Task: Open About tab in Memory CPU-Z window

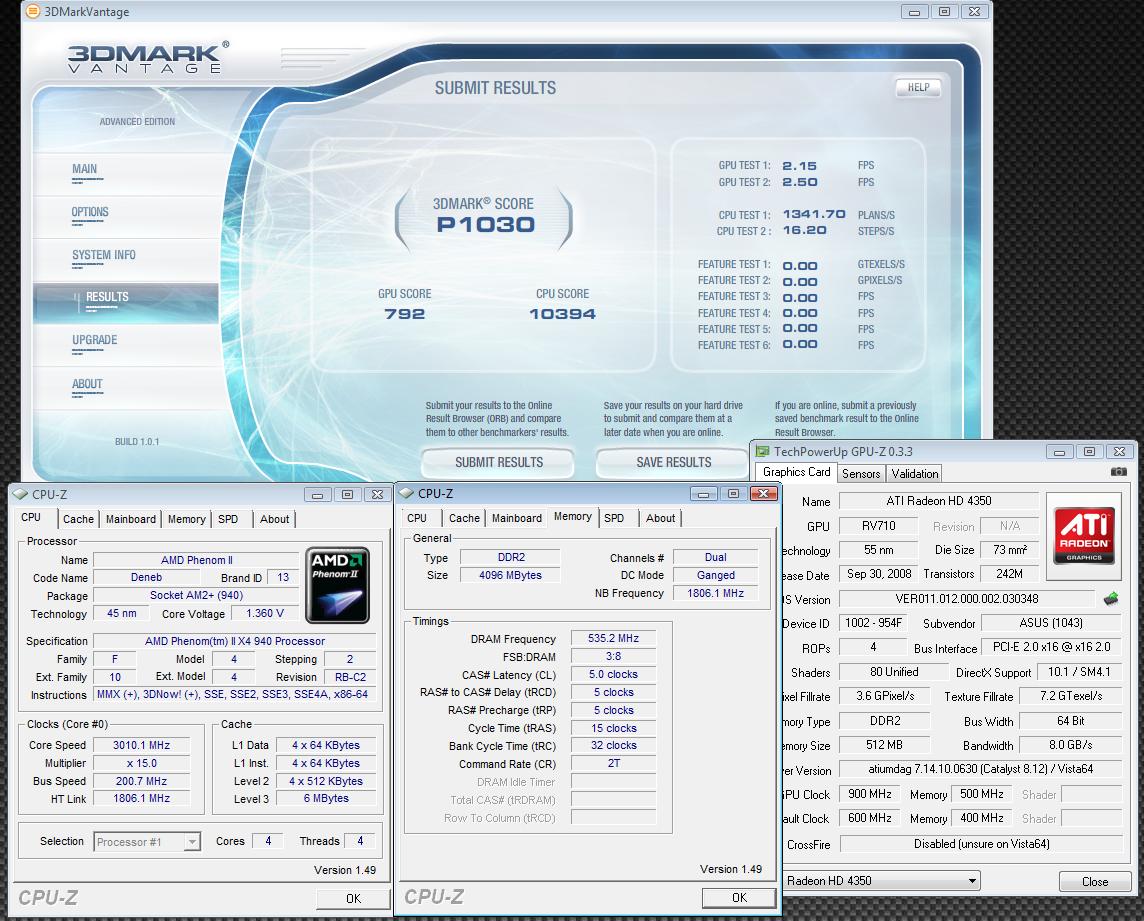Action: 660,518
